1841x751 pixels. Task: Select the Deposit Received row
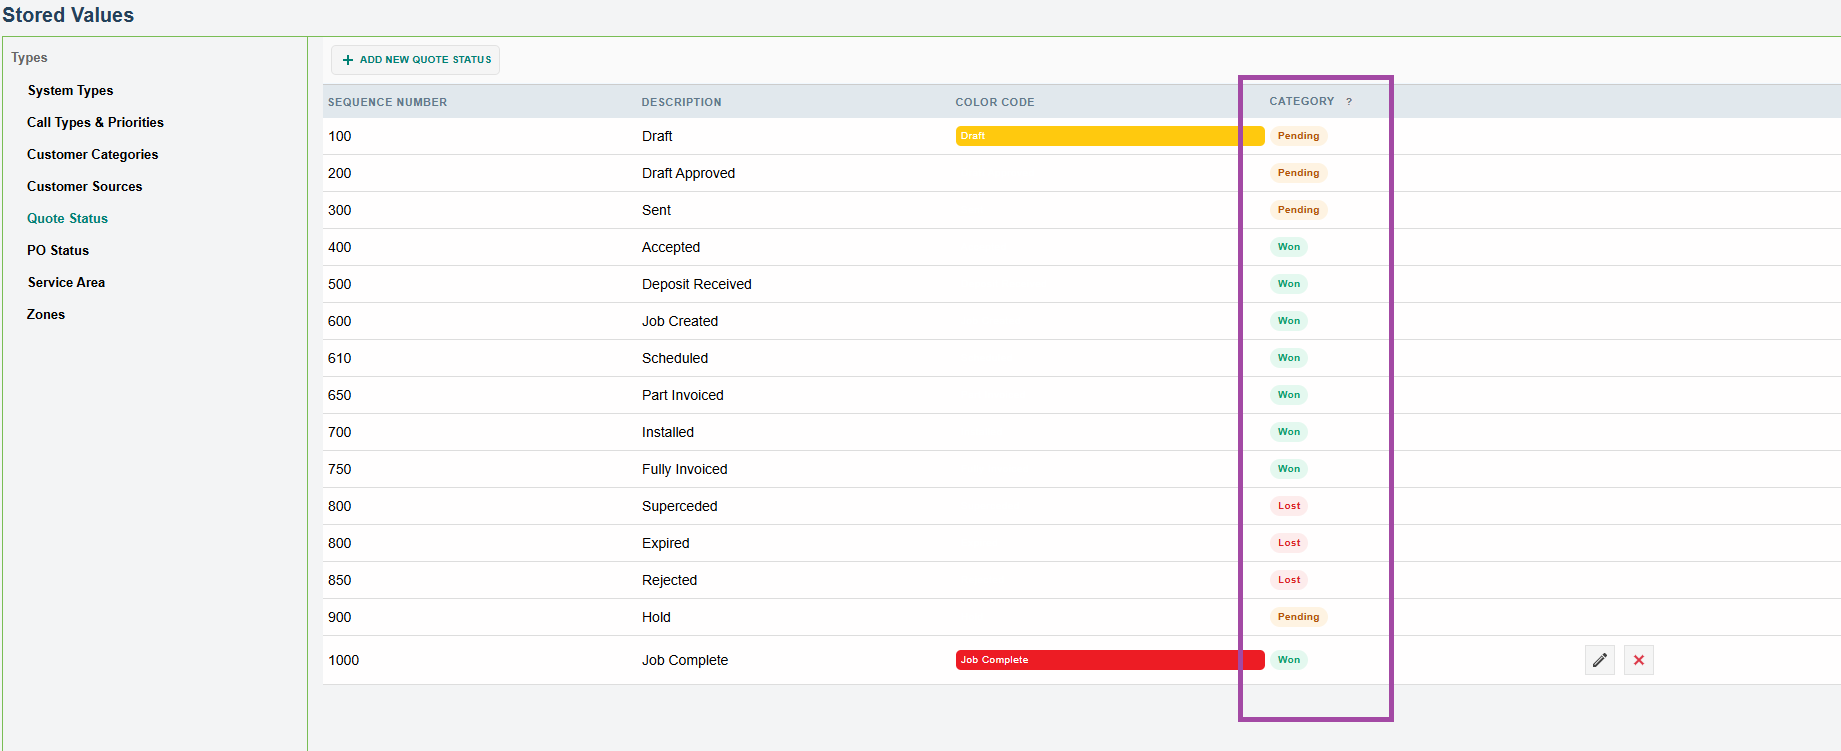click(1081, 284)
